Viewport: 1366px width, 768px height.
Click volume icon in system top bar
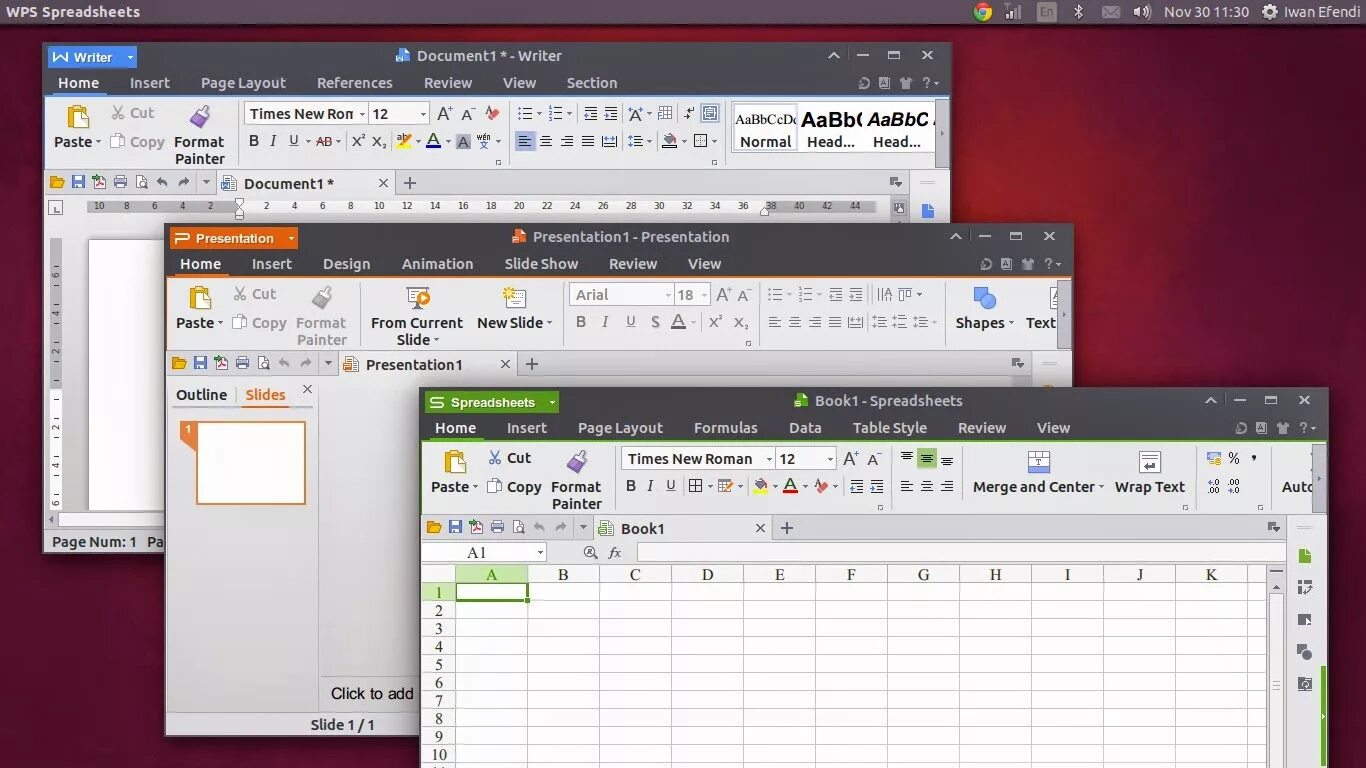coord(1142,12)
